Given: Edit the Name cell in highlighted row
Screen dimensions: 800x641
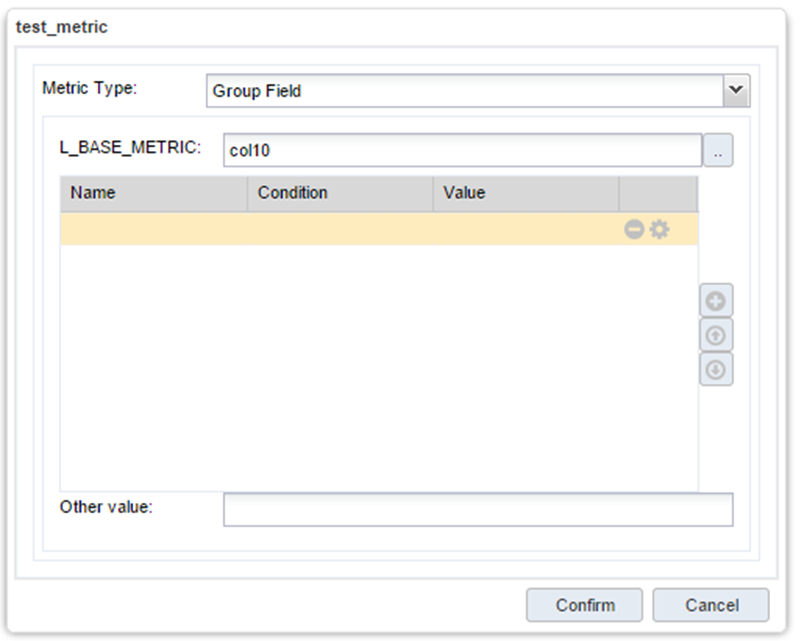Looking at the screenshot, I should click(153, 230).
